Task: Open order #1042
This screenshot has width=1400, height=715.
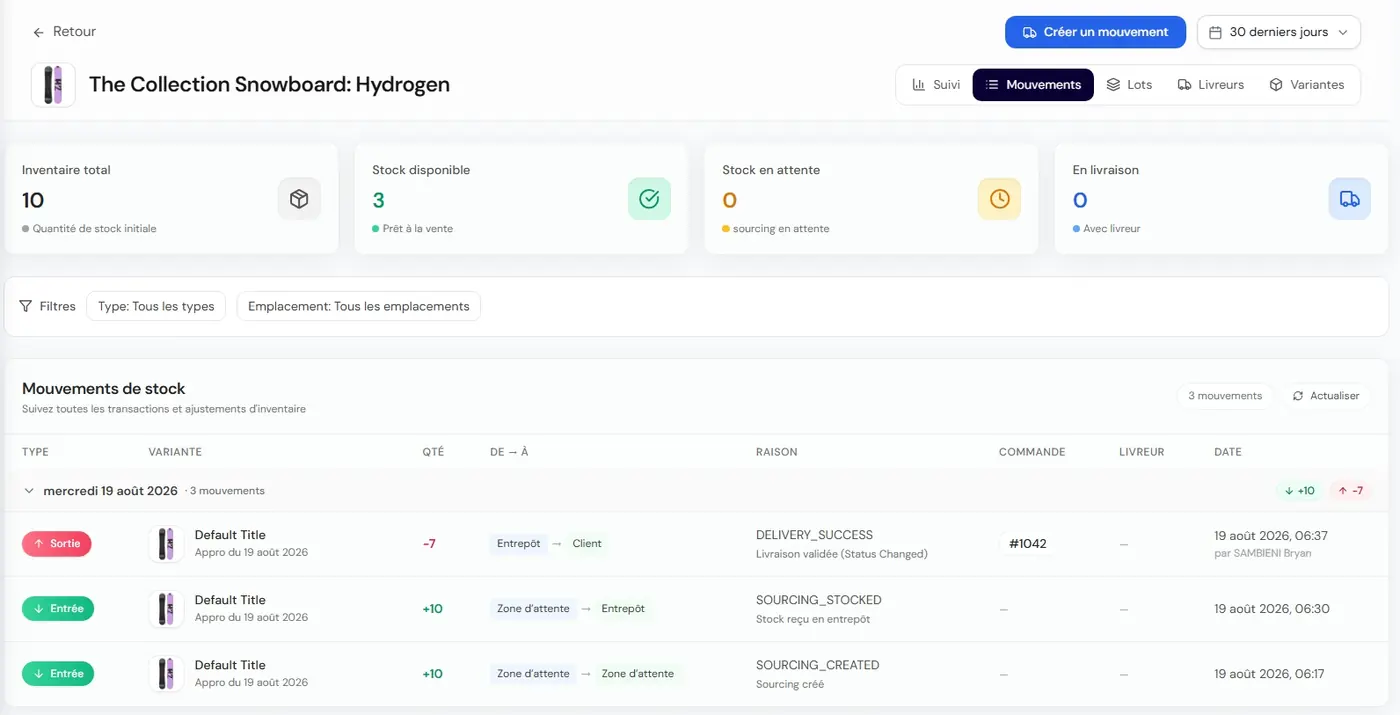Action: [x=1028, y=544]
